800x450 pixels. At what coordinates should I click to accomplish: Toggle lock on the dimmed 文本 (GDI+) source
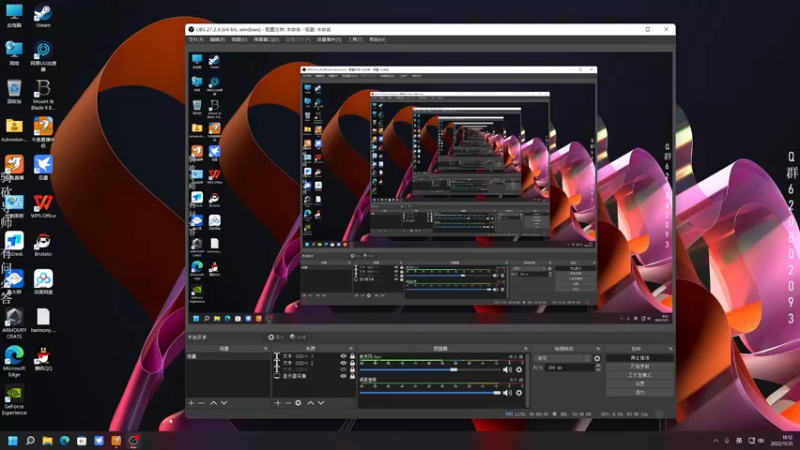point(352,369)
